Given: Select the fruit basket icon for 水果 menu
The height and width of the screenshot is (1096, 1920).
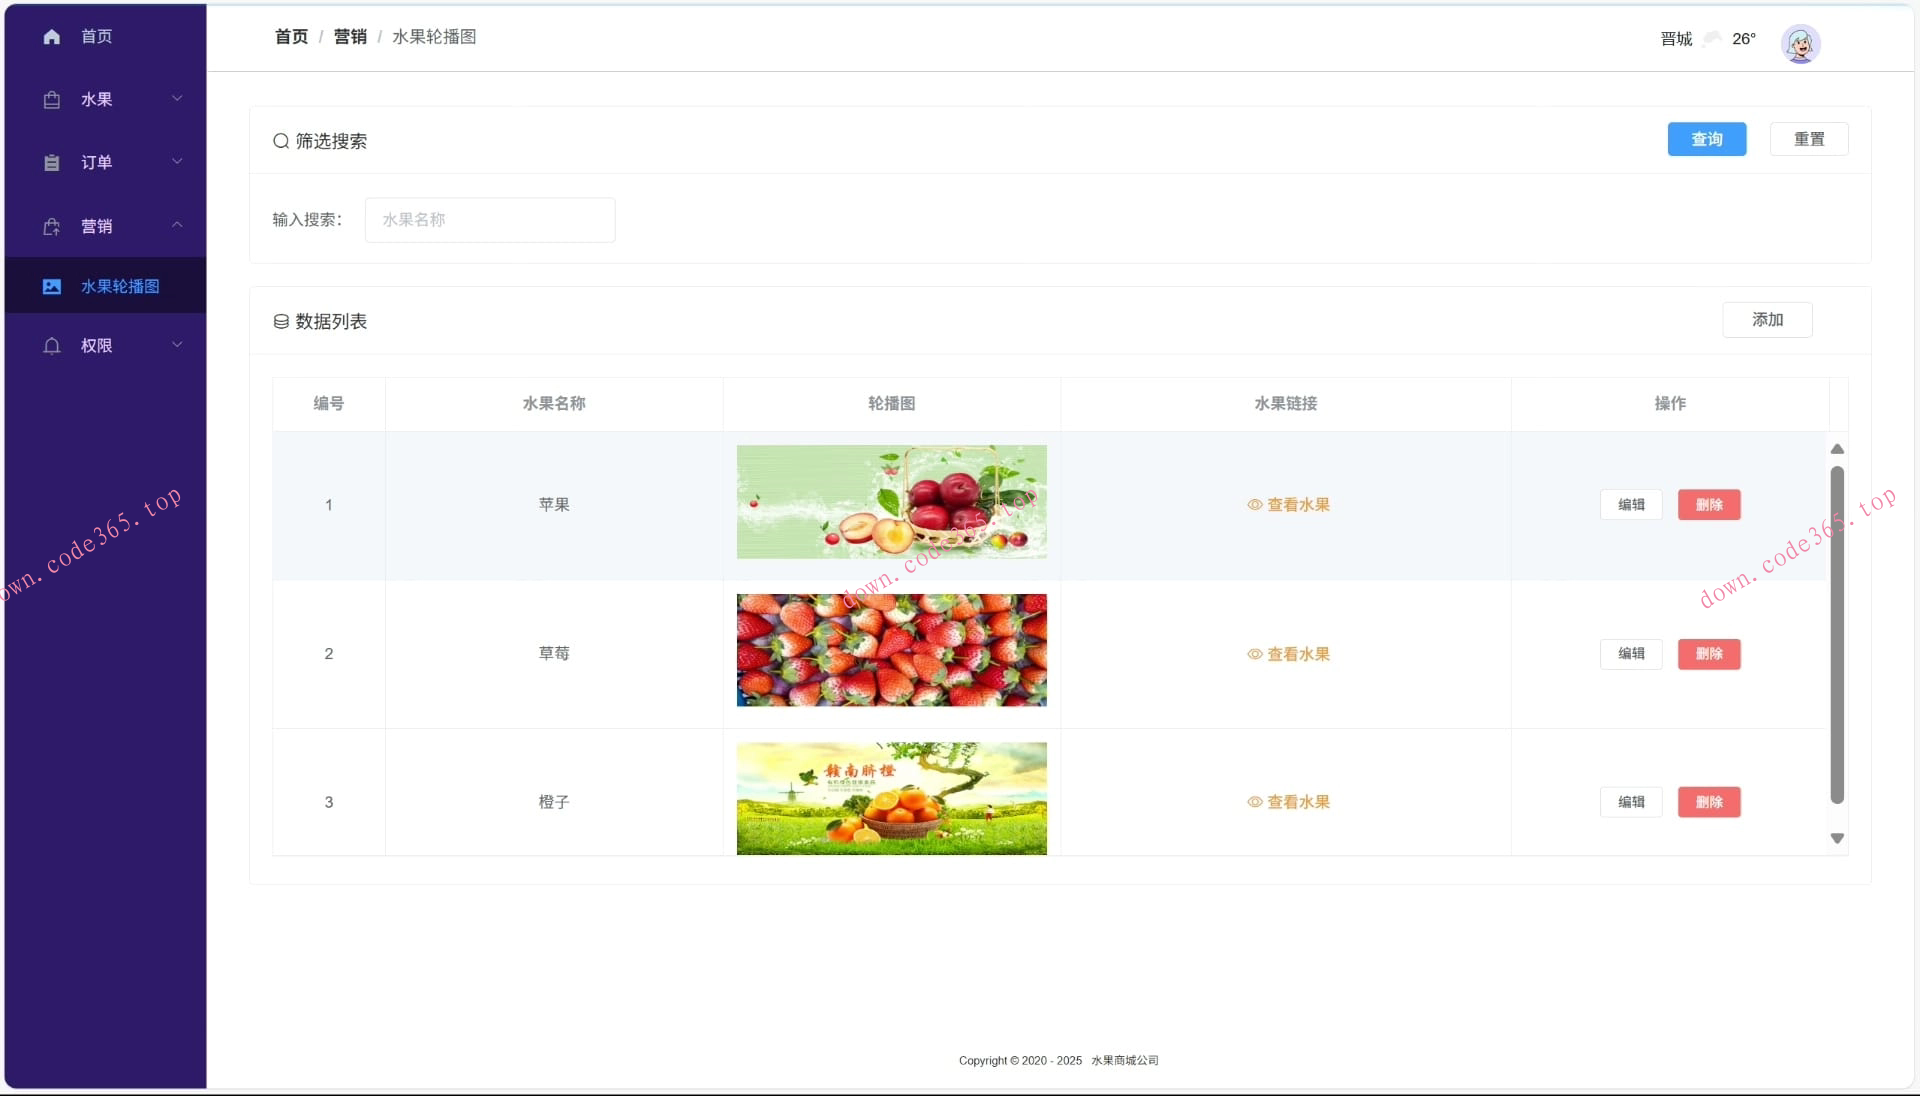Looking at the screenshot, I should point(52,99).
